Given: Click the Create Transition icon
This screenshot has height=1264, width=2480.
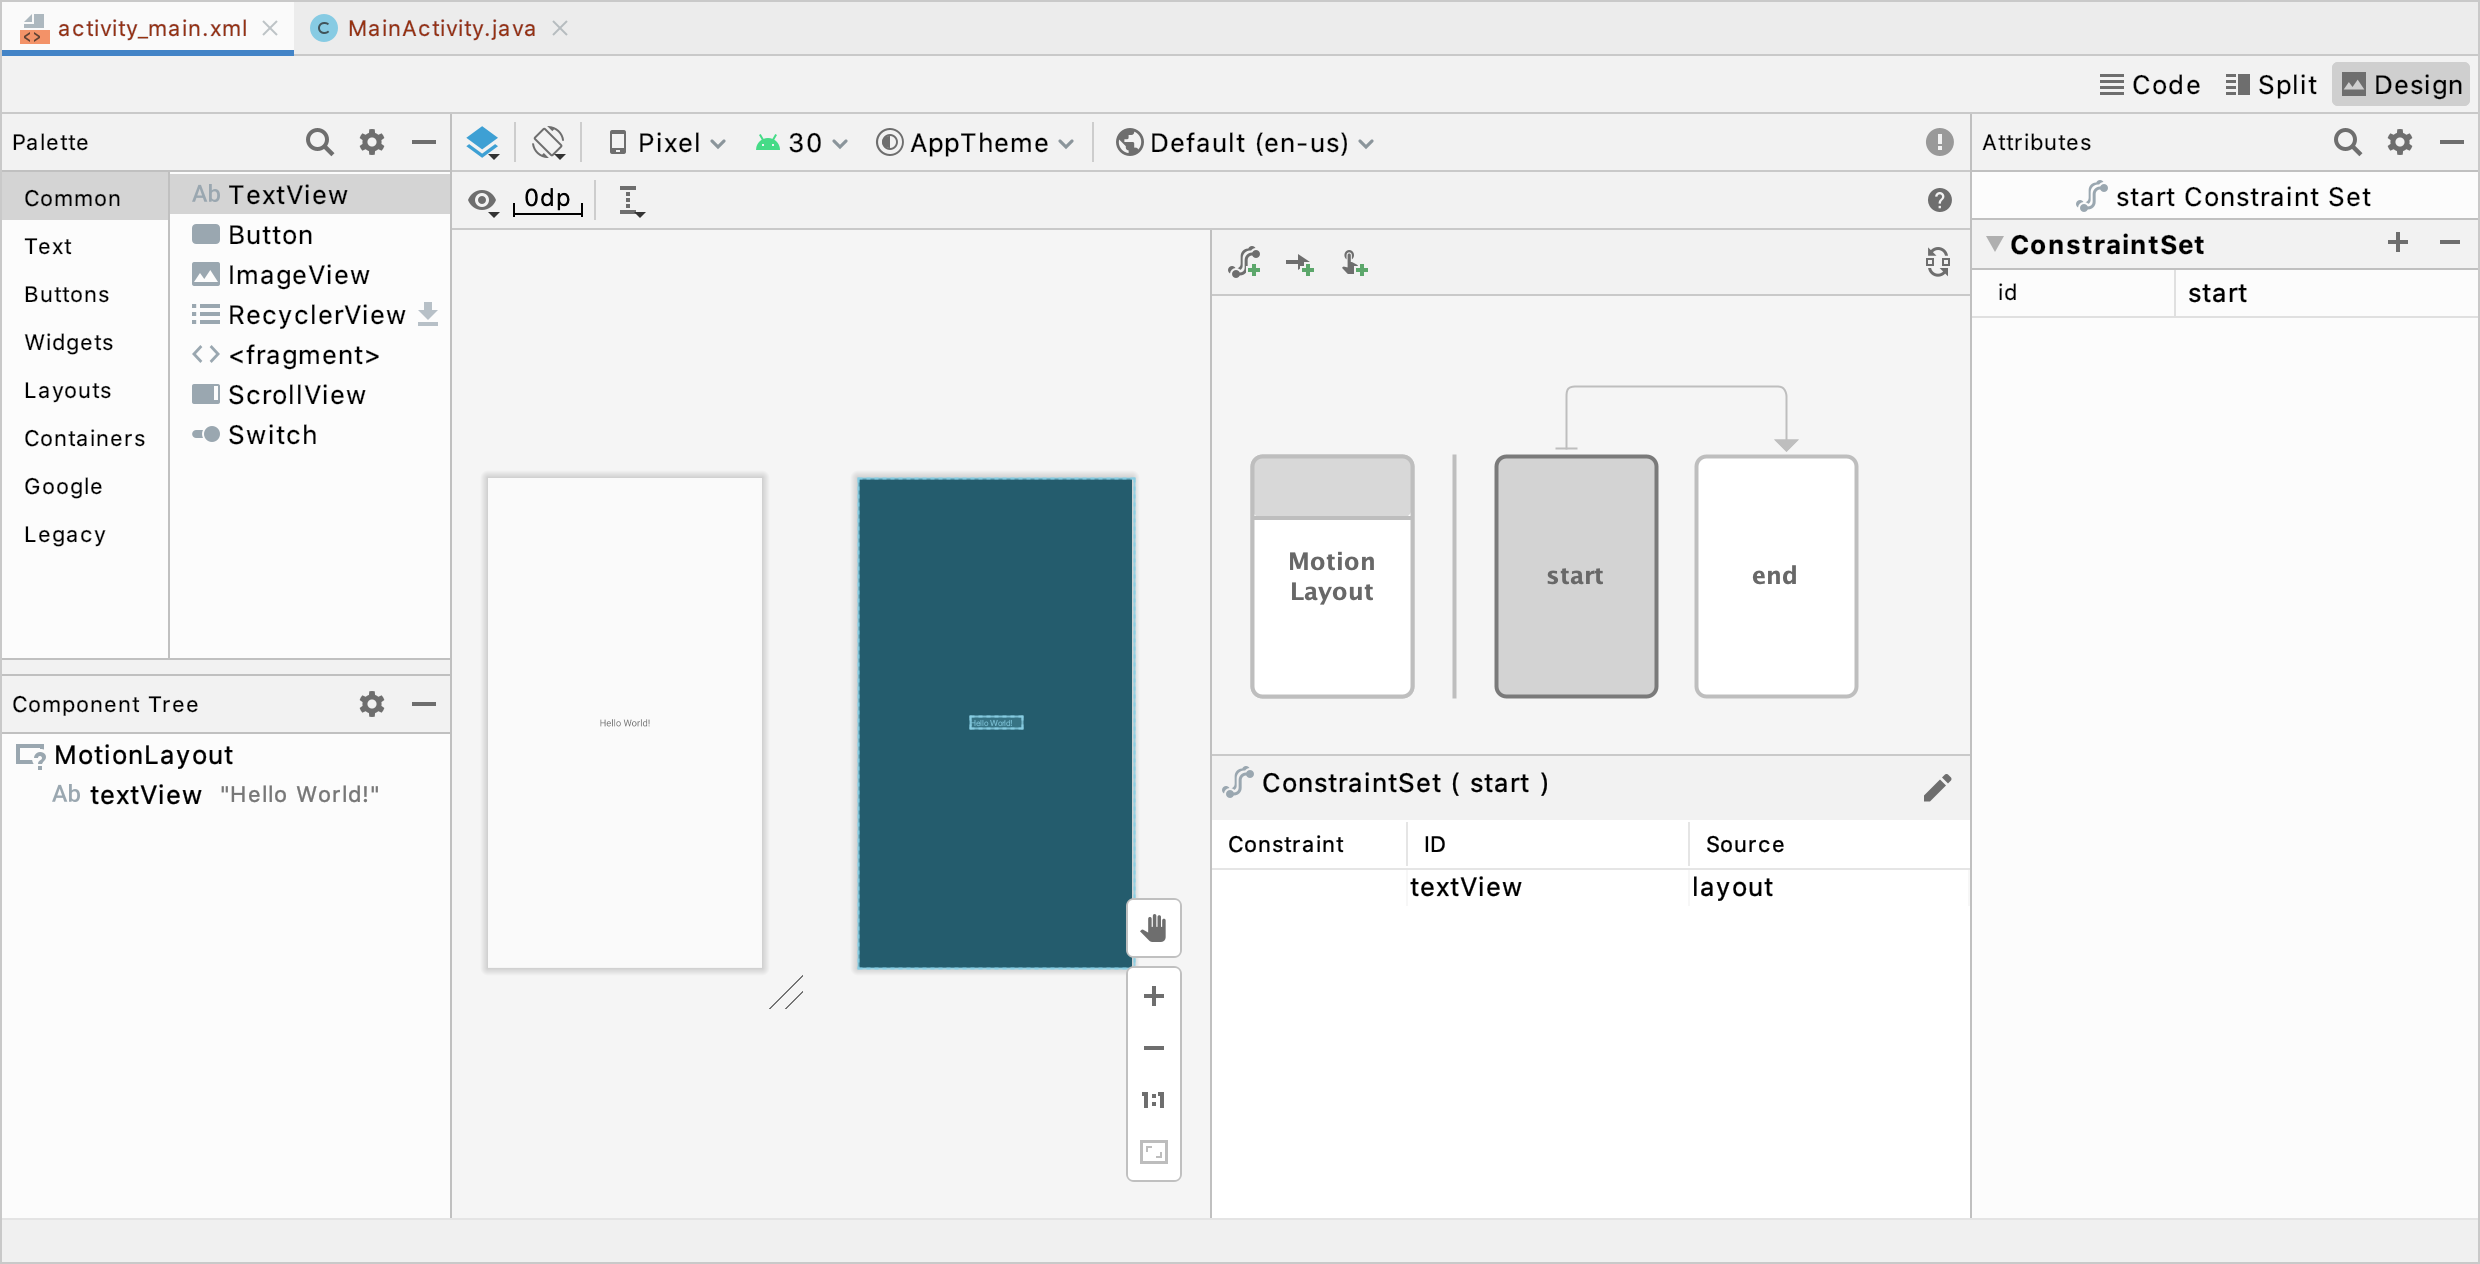Looking at the screenshot, I should [x=1300, y=264].
